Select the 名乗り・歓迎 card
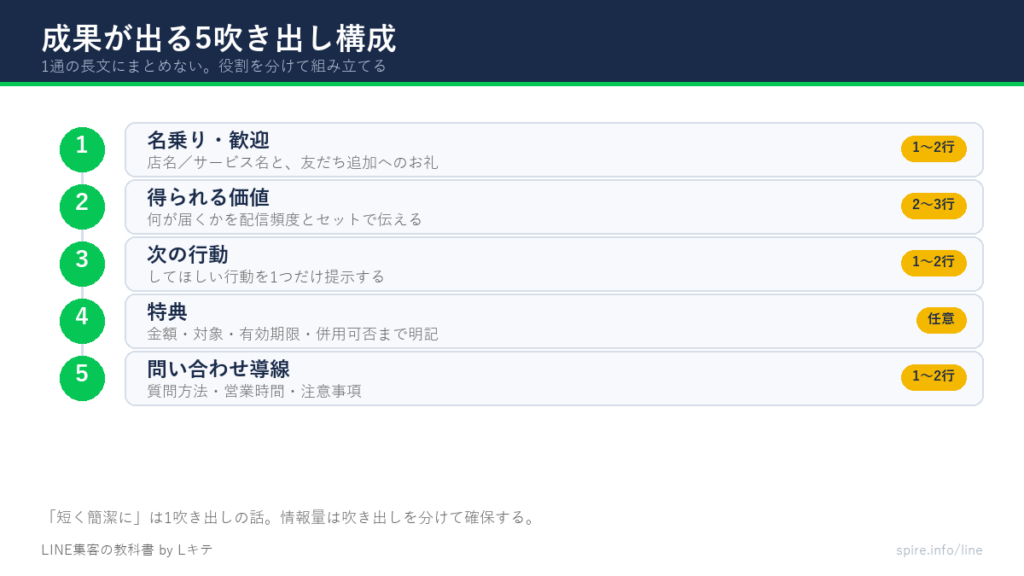Viewport: 1024px width, 576px height. point(554,150)
